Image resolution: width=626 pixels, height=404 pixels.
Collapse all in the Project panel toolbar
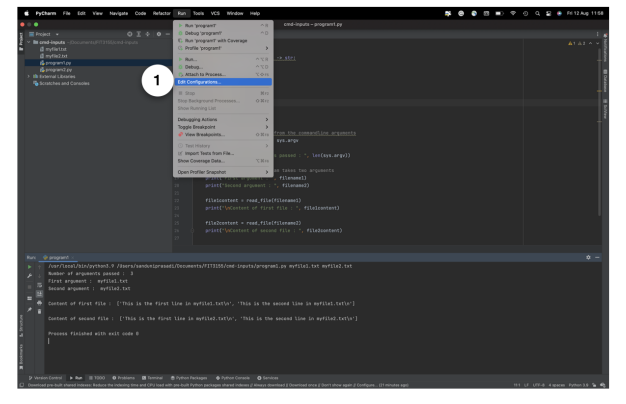(148, 34)
